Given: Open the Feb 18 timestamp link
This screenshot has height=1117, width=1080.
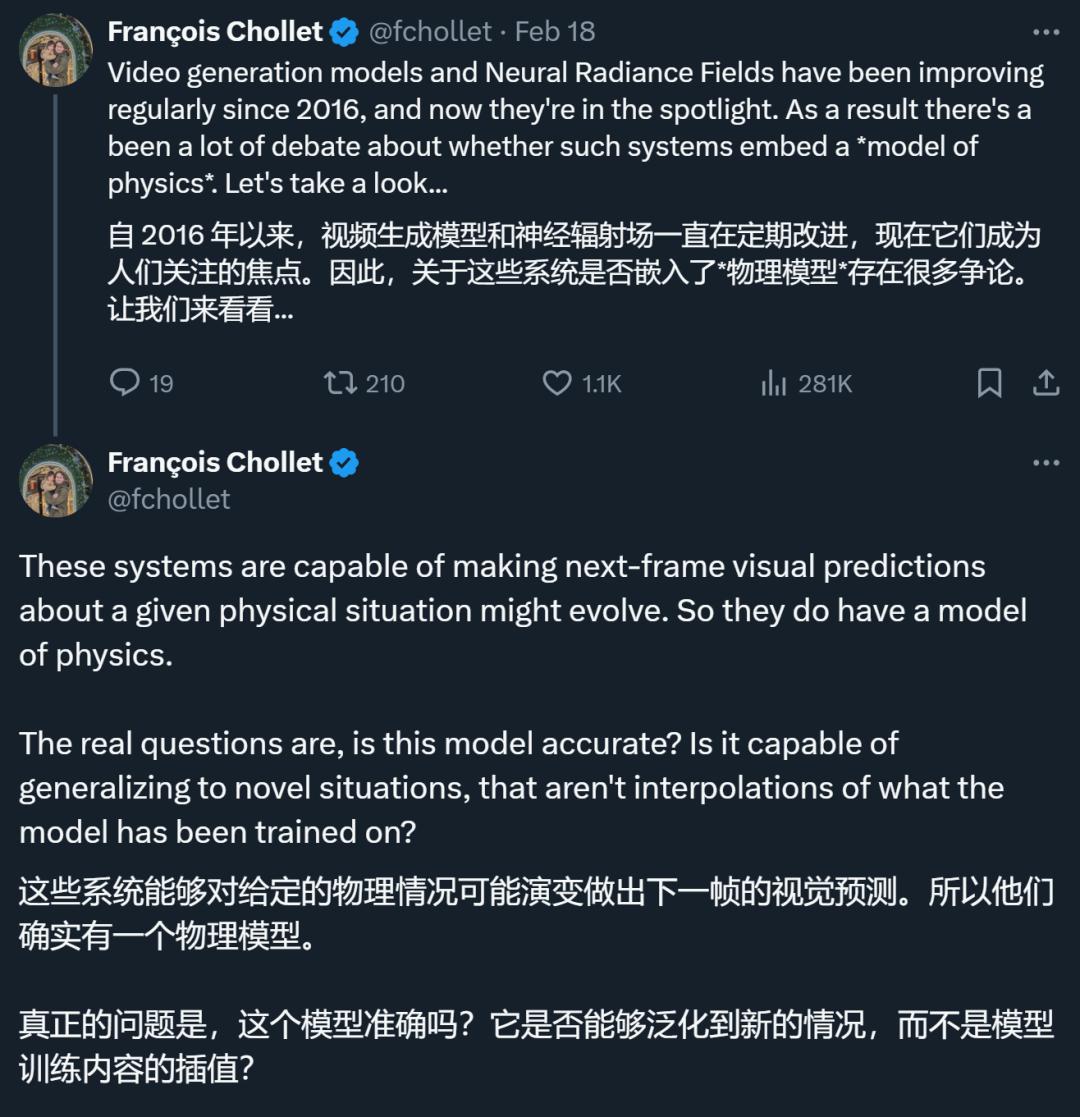Looking at the screenshot, I should click(x=555, y=32).
